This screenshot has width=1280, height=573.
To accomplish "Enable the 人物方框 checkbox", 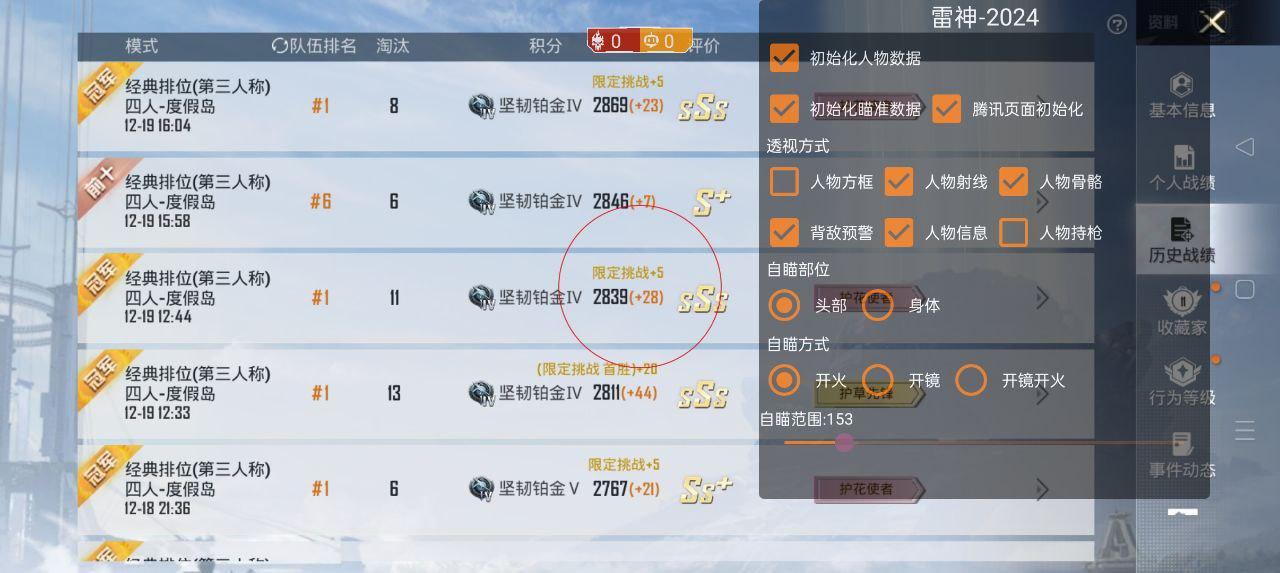I will (785, 182).
